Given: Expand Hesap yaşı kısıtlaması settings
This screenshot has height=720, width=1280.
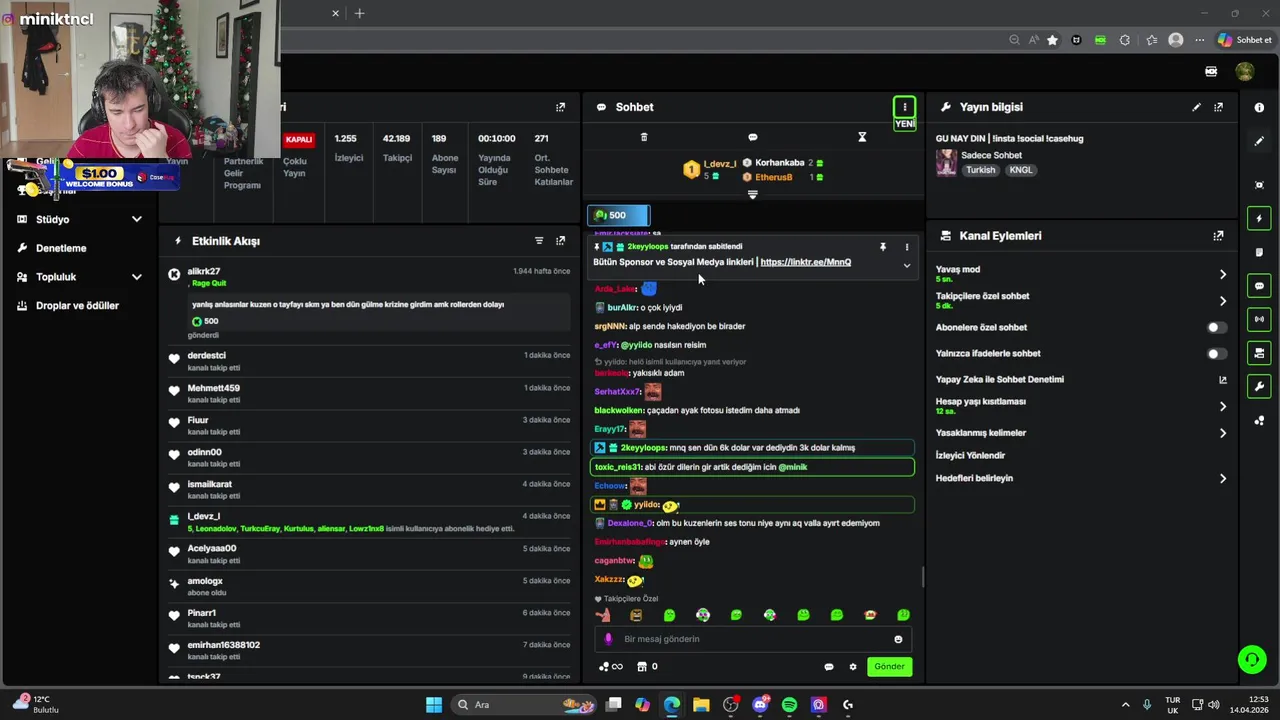Looking at the screenshot, I should pyautogui.click(x=1222, y=406).
